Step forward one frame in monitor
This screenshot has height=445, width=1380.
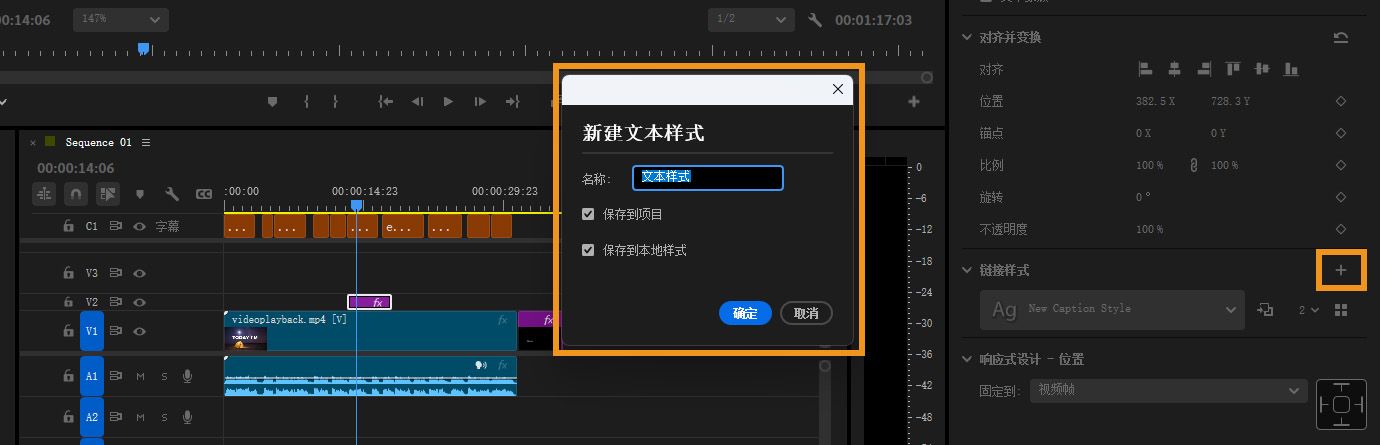pyautogui.click(x=480, y=101)
